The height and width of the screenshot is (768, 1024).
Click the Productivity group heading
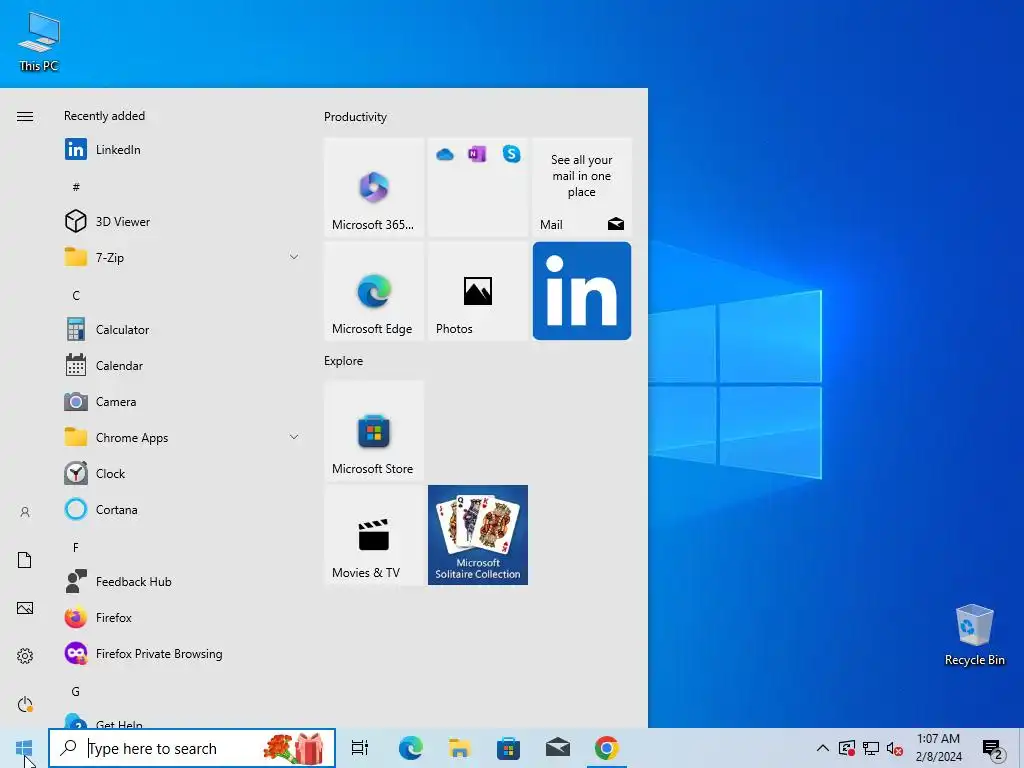pos(355,117)
